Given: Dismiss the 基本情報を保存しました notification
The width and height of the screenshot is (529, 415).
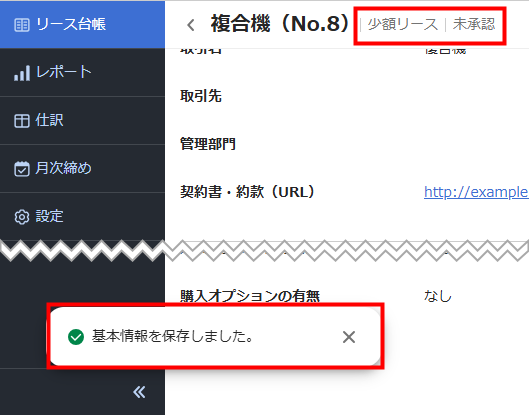Looking at the screenshot, I should click(349, 337).
